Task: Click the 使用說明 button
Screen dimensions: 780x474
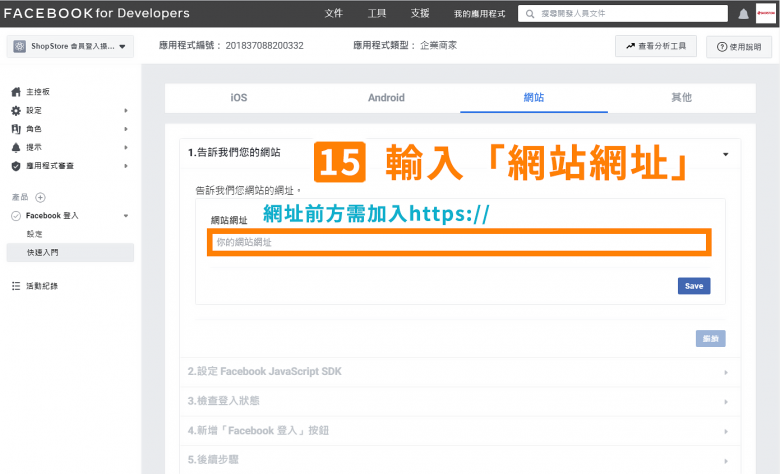Action: point(739,47)
